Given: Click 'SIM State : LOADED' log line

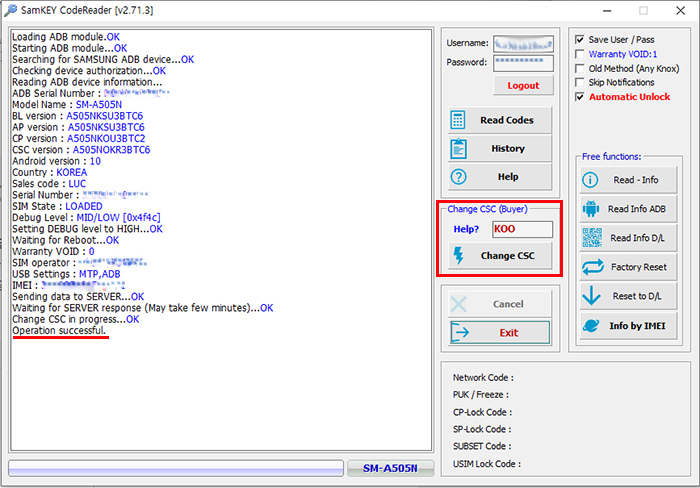Looking at the screenshot, I should pos(57,206).
